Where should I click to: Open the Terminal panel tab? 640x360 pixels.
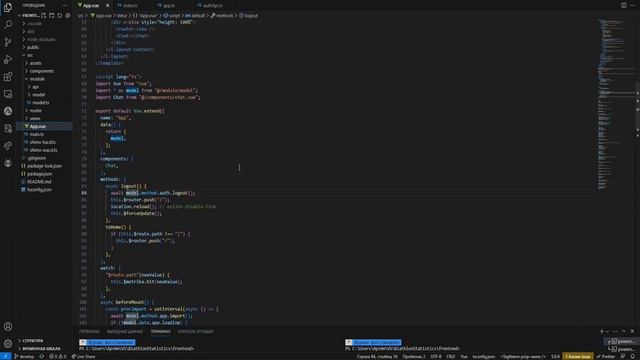point(160,331)
